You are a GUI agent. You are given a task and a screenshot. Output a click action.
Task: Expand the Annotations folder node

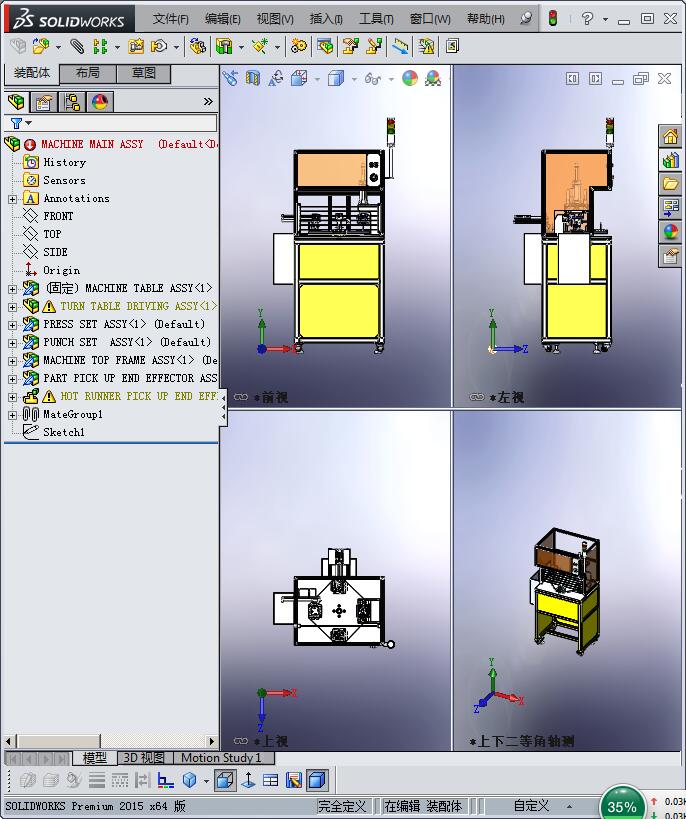click(x=12, y=199)
